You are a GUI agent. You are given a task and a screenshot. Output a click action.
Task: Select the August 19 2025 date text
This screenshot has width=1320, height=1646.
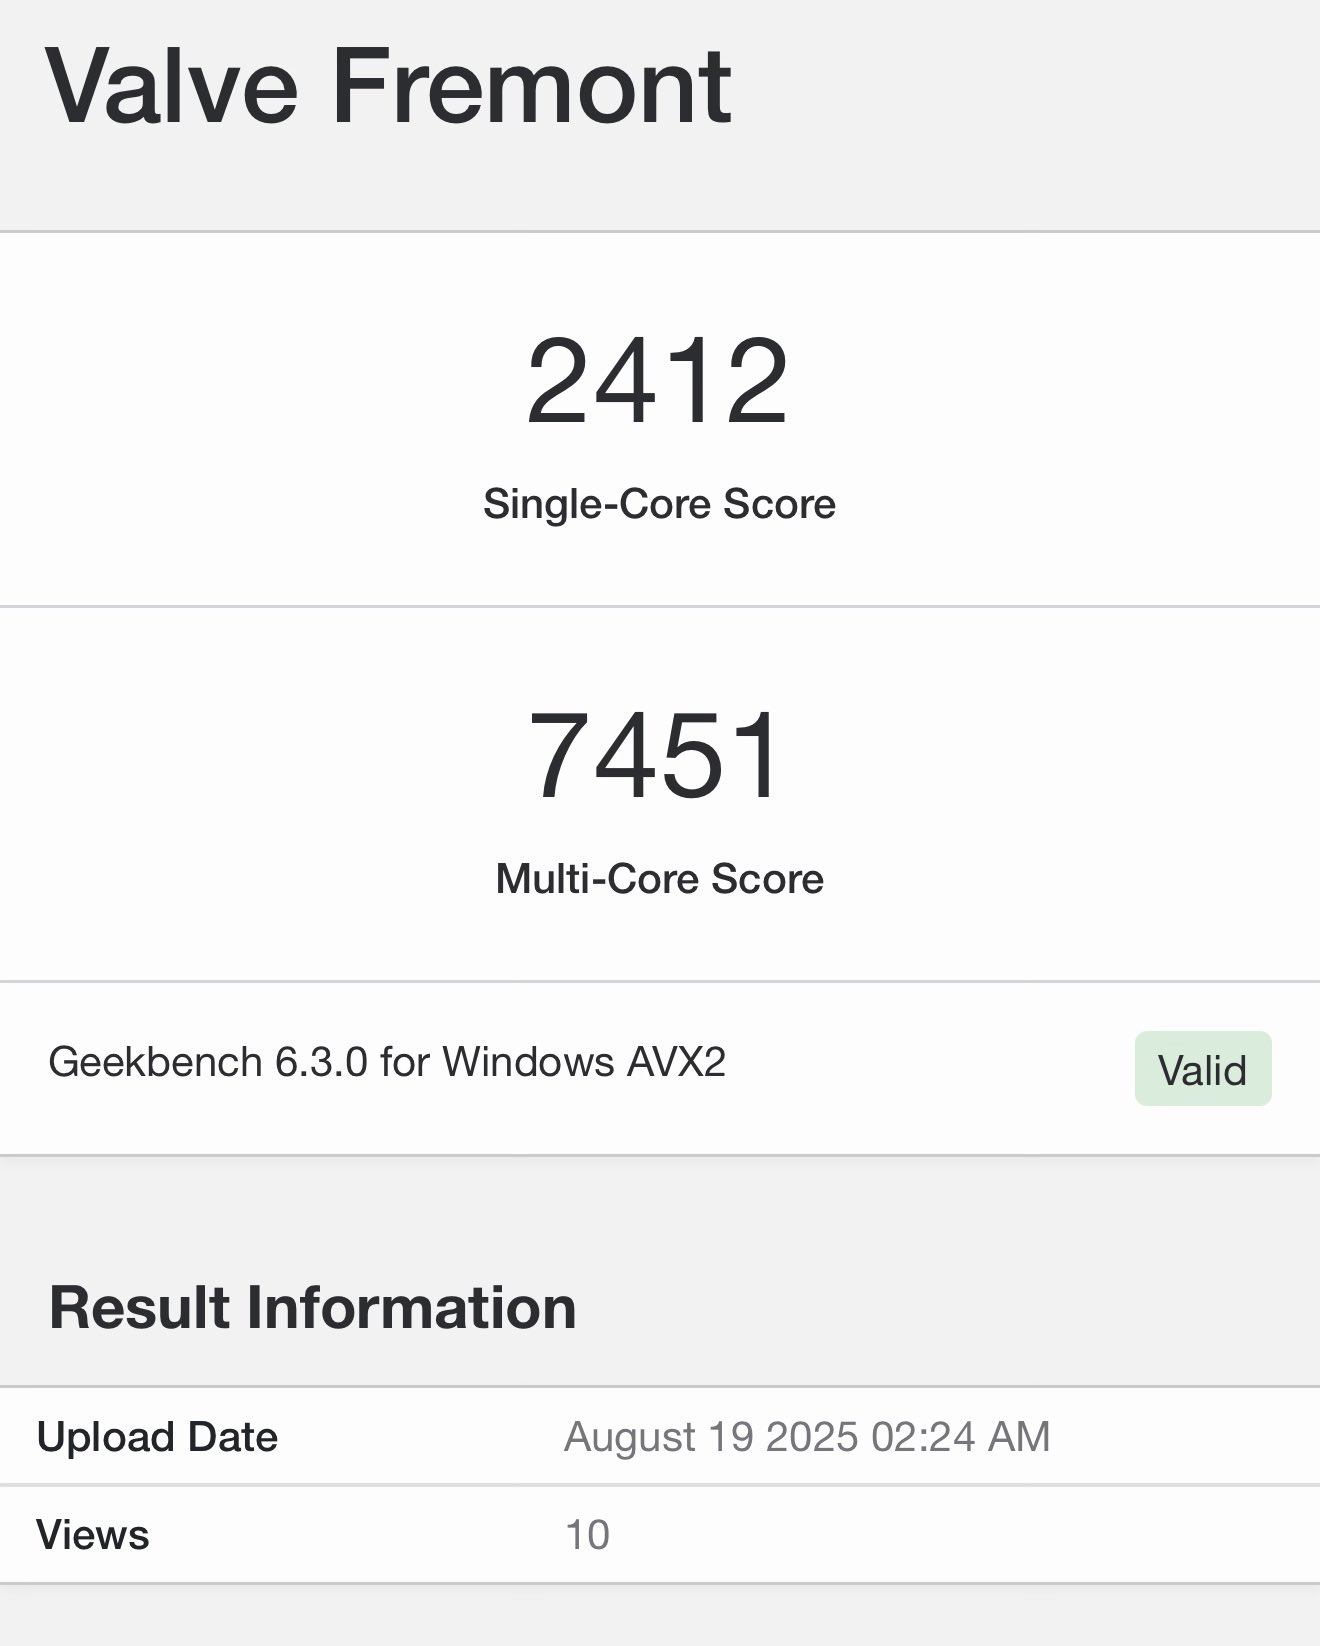point(711,1437)
